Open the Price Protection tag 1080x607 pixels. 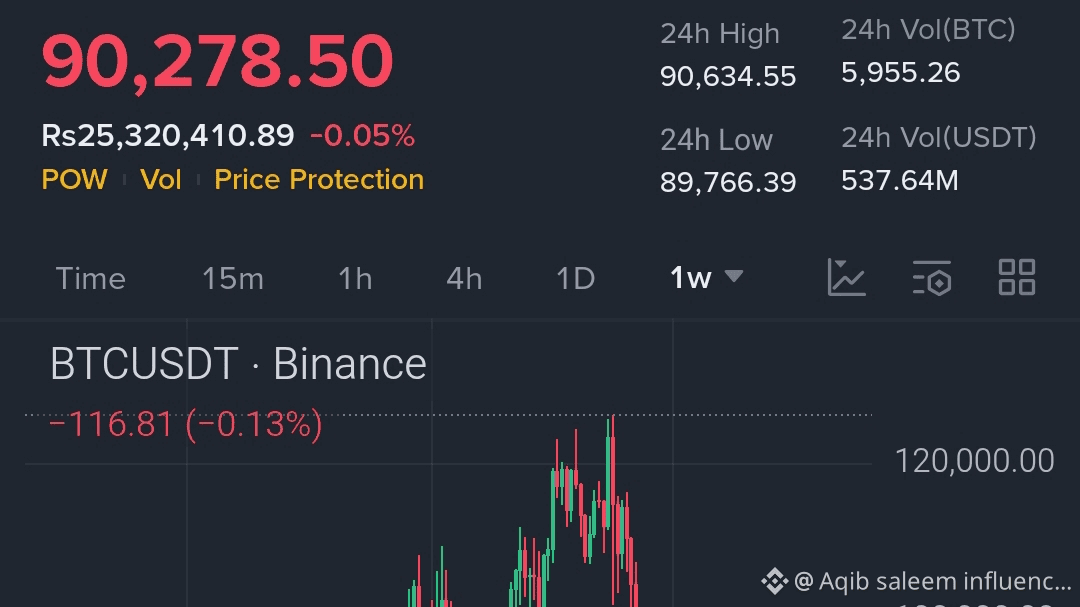(319, 180)
